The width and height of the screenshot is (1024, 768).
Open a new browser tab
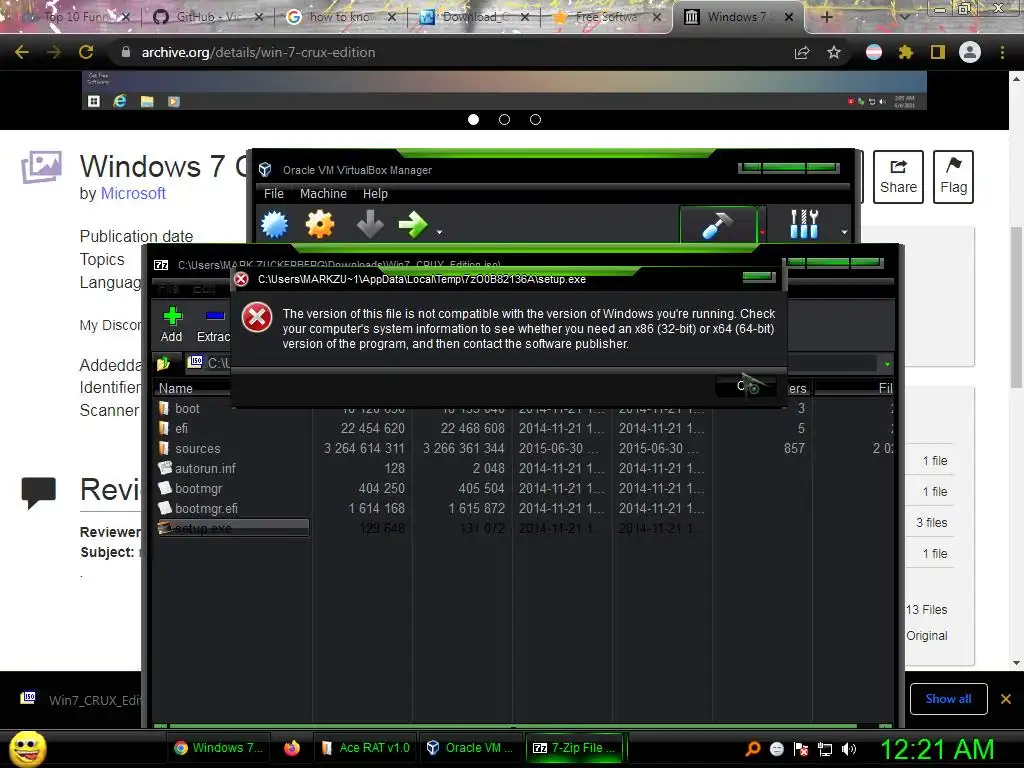[x=827, y=17]
